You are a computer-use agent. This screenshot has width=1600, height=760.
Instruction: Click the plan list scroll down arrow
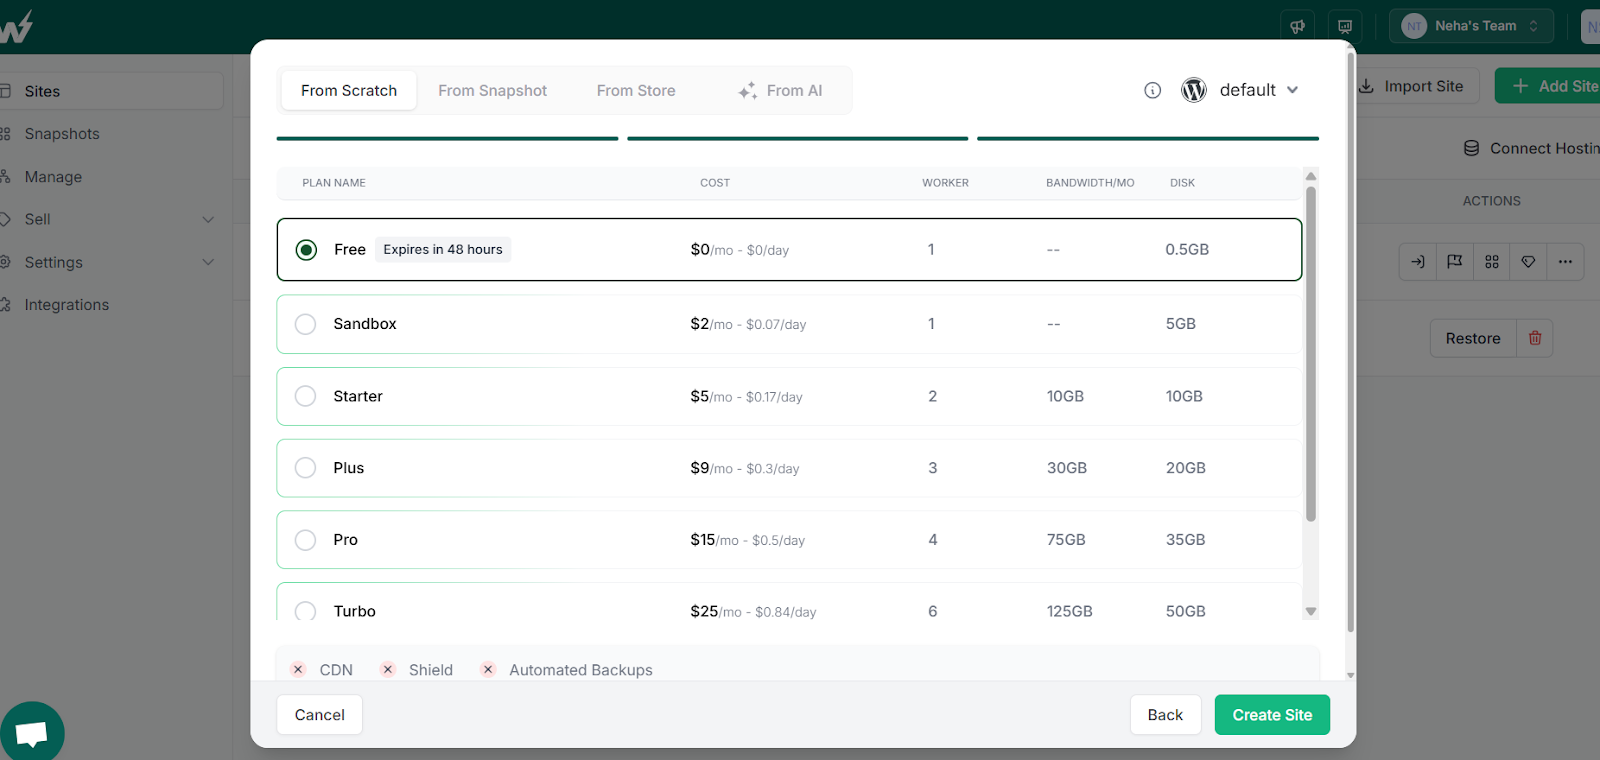pyautogui.click(x=1311, y=612)
